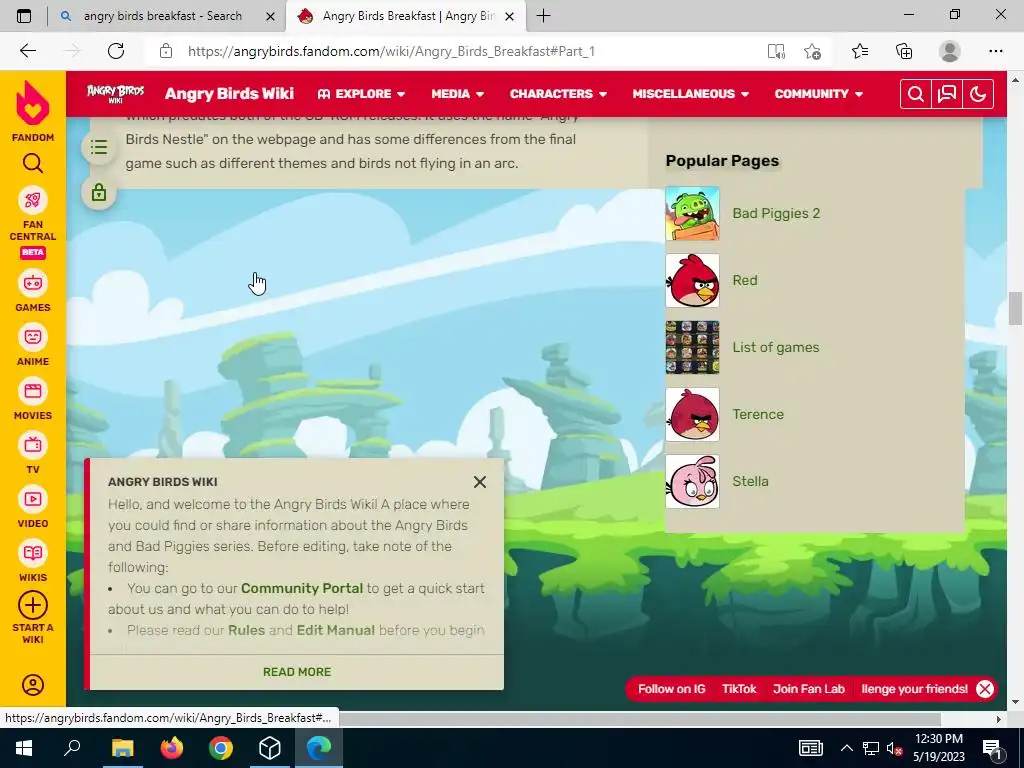Screen dimensions: 1024x768
Task: Open Fan Central rocket icon
Action: [33, 200]
